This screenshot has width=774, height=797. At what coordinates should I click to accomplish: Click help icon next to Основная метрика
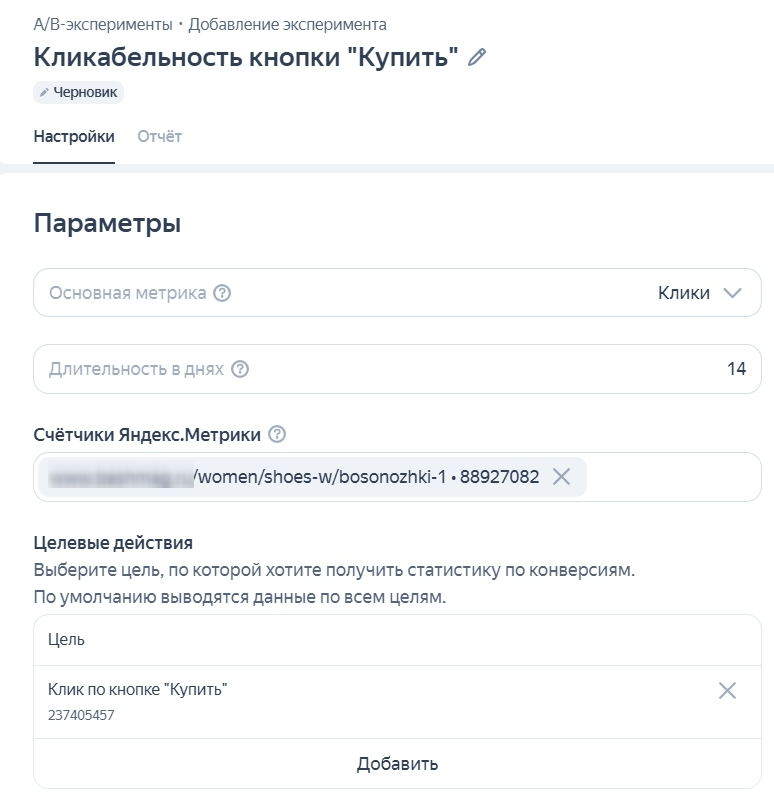point(223,293)
